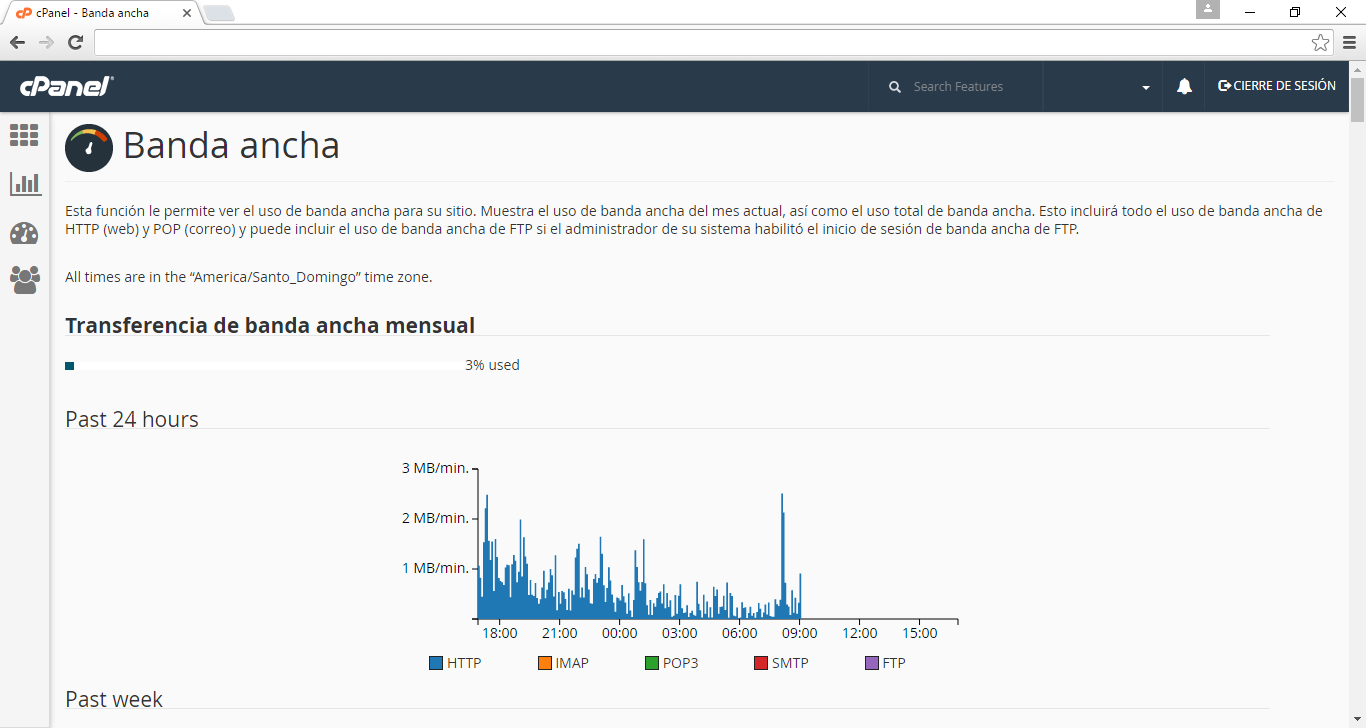
Task: Click the notifications bell icon
Action: (x=1184, y=87)
